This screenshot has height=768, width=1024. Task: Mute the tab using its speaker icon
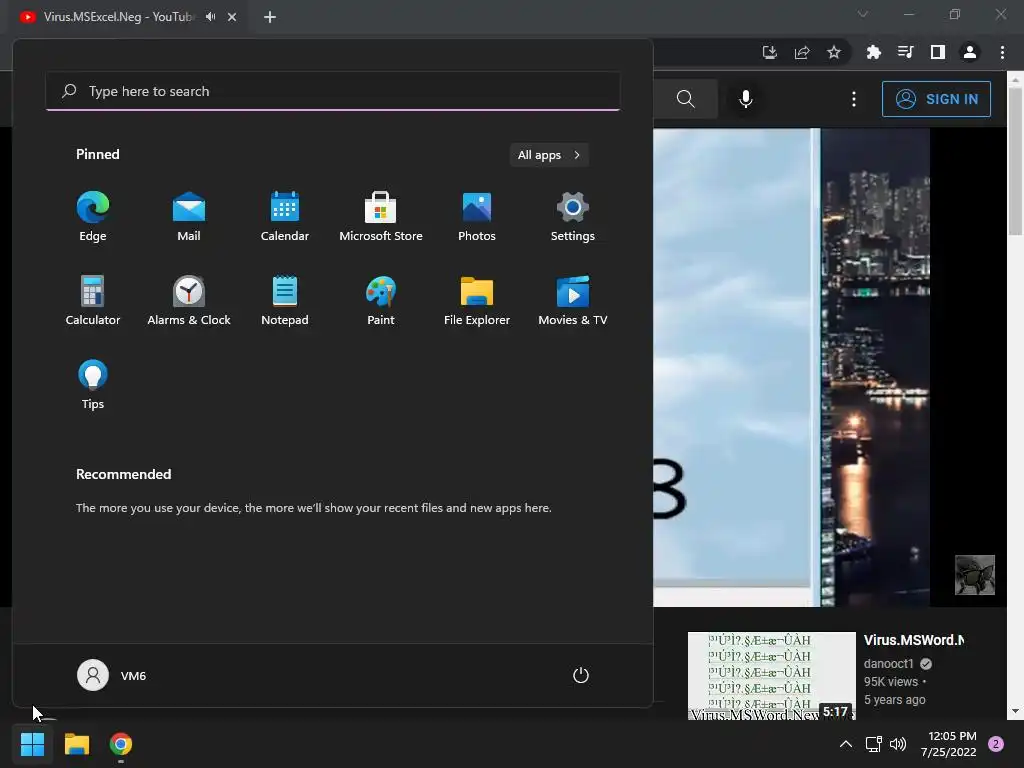pos(210,17)
